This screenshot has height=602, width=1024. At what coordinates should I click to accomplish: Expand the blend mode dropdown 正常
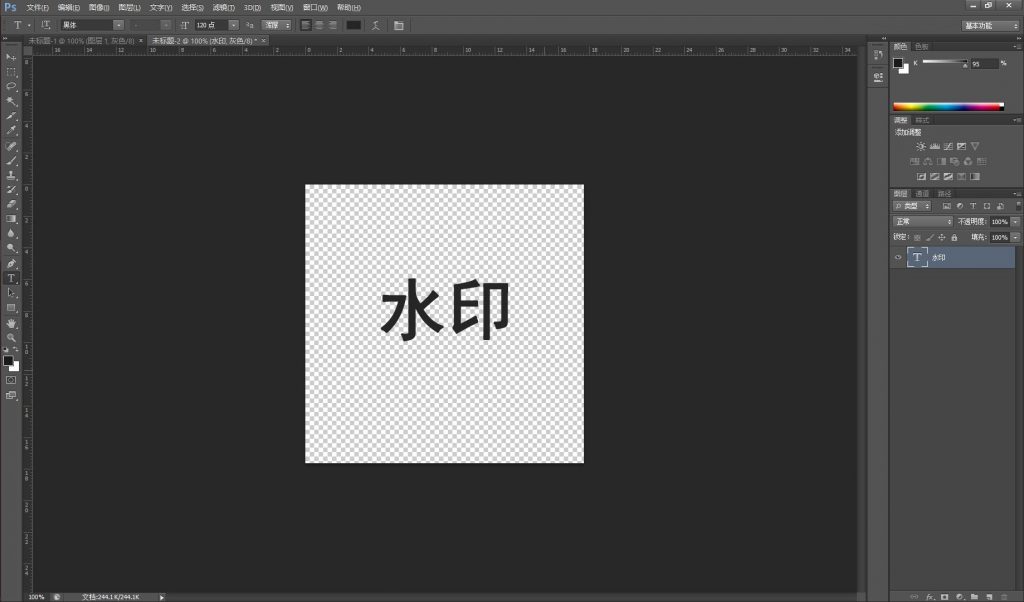(923, 222)
